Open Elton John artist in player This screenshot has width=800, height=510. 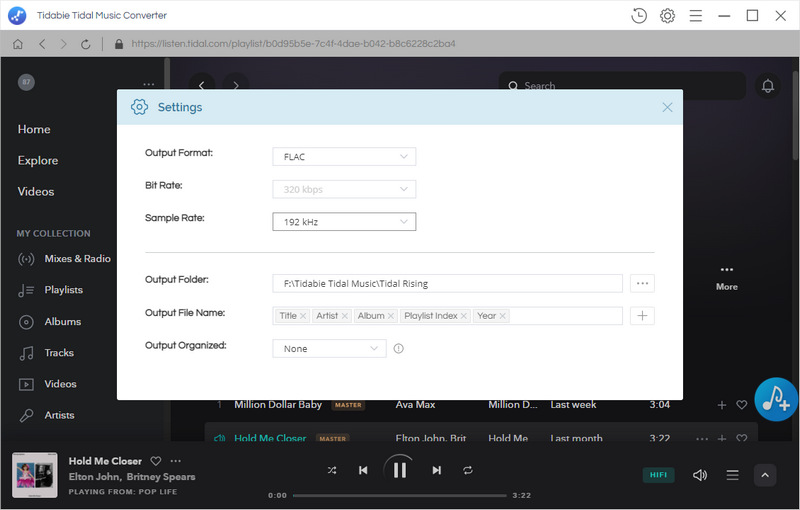[x=94, y=477]
